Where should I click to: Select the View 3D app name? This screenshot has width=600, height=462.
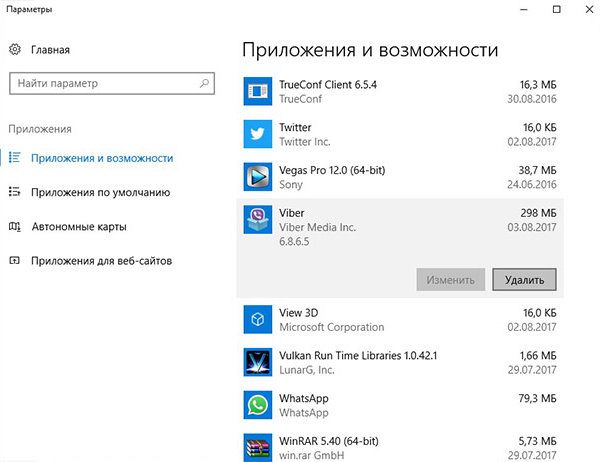(298, 313)
